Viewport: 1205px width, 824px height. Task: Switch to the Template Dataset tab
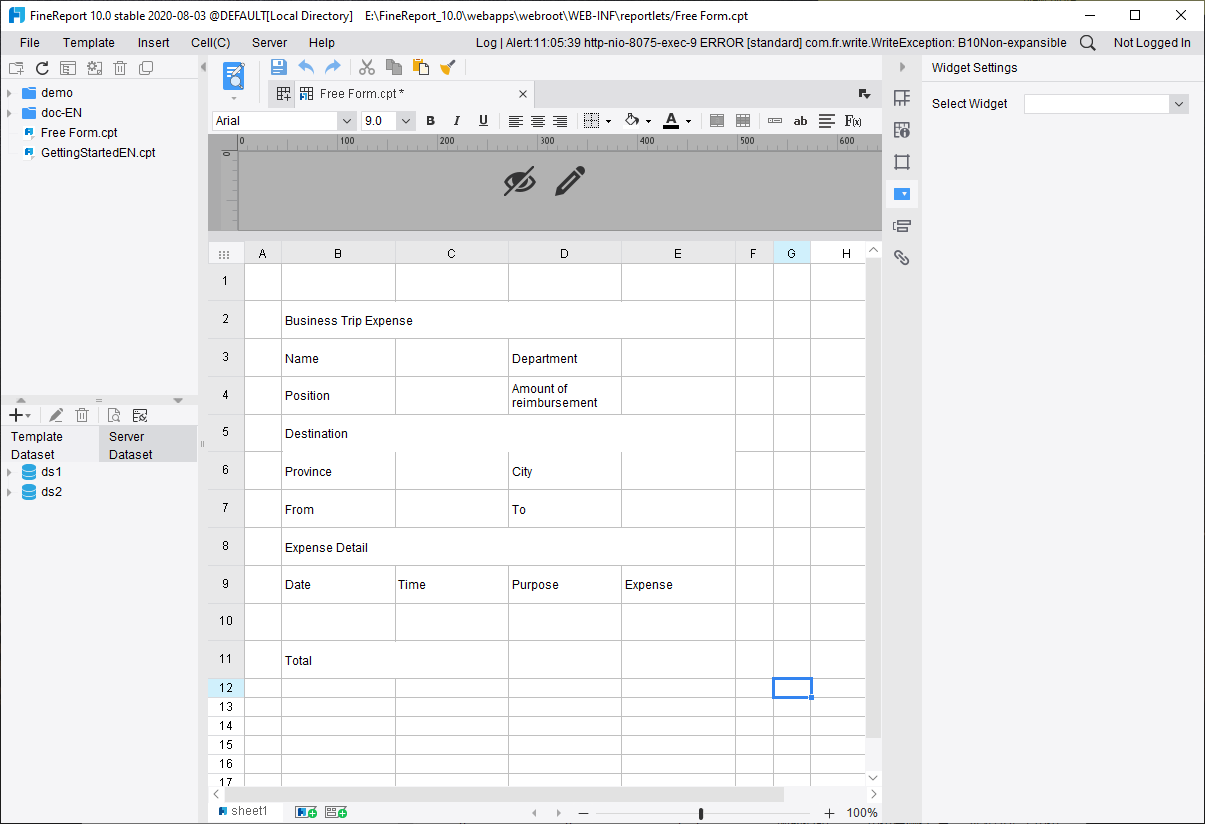pyautogui.click(x=49, y=445)
